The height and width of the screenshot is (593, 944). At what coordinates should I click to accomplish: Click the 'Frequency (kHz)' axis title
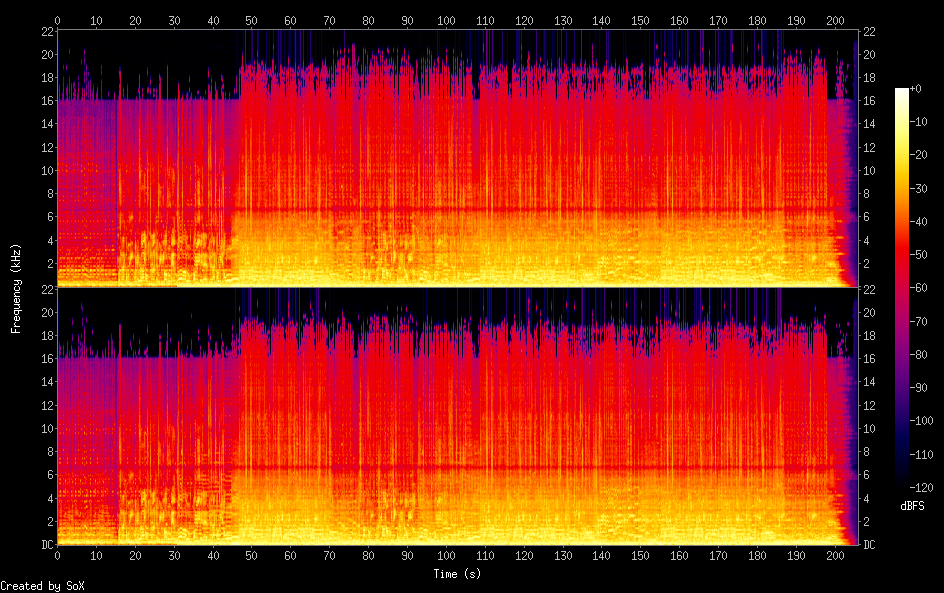16,288
